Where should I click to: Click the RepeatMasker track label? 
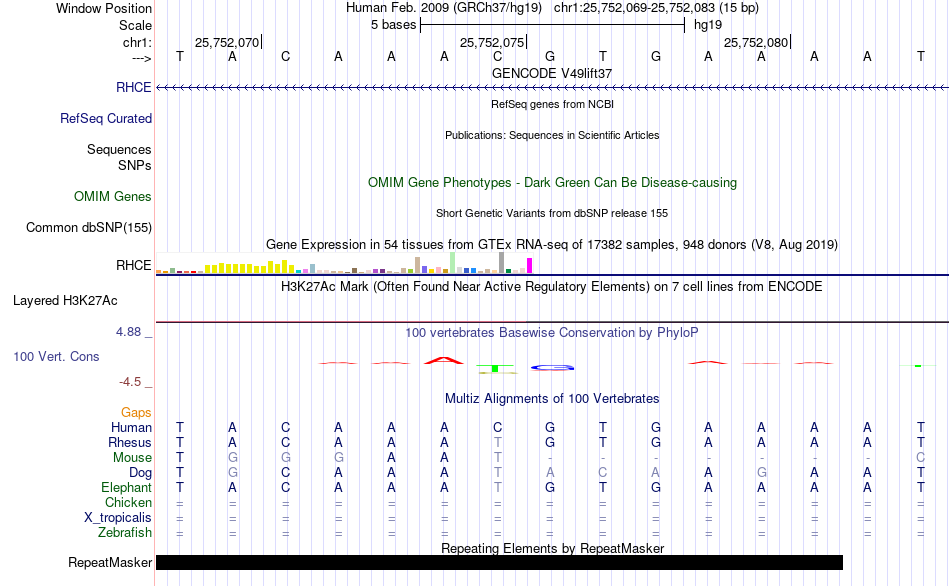pos(110,562)
